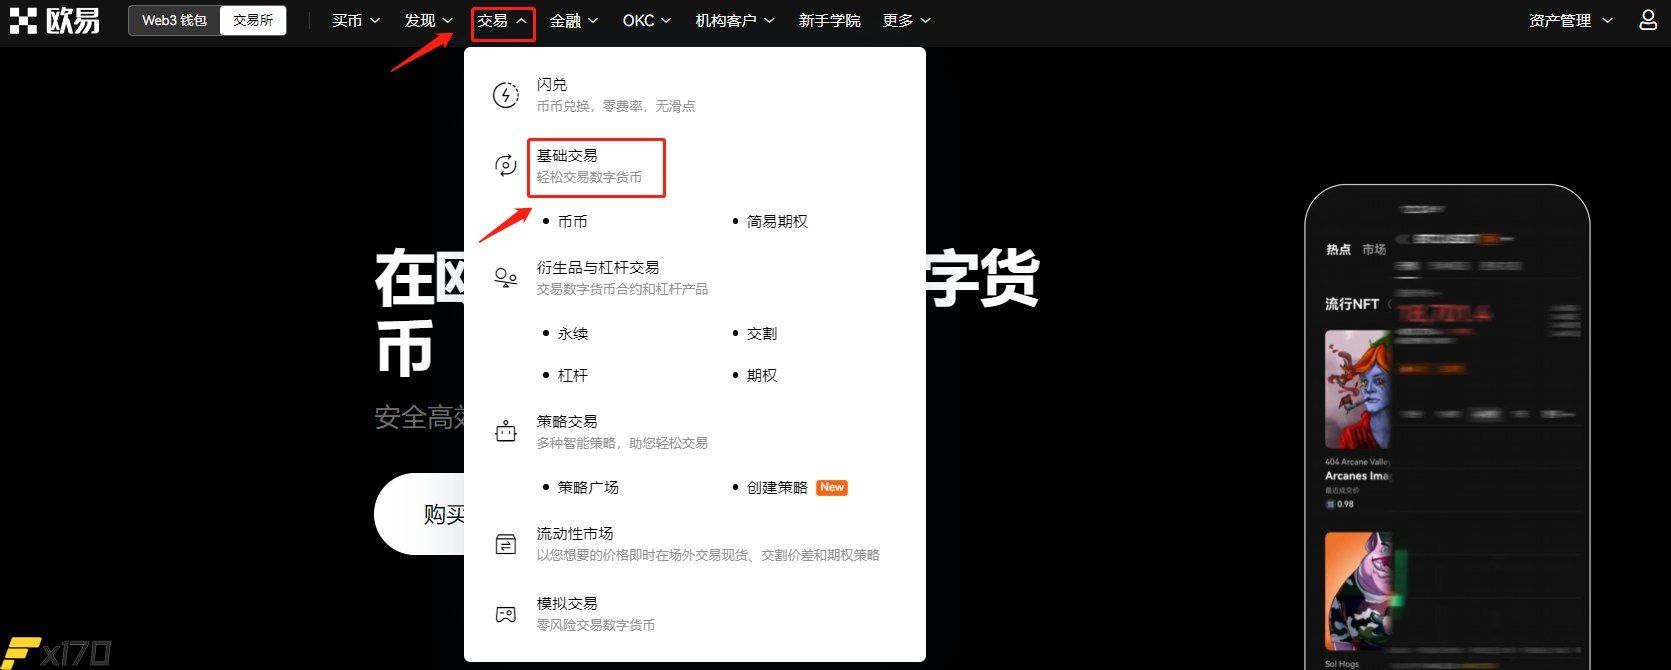Click the 流动性市场 exchange icon
The width and height of the screenshot is (1671, 670).
tap(506, 544)
